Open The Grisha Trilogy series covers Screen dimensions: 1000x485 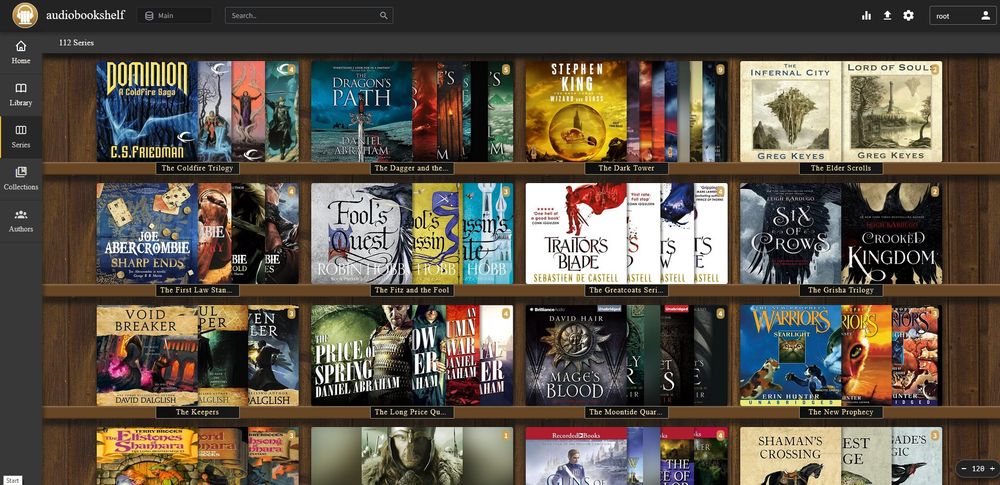tap(841, 234)
